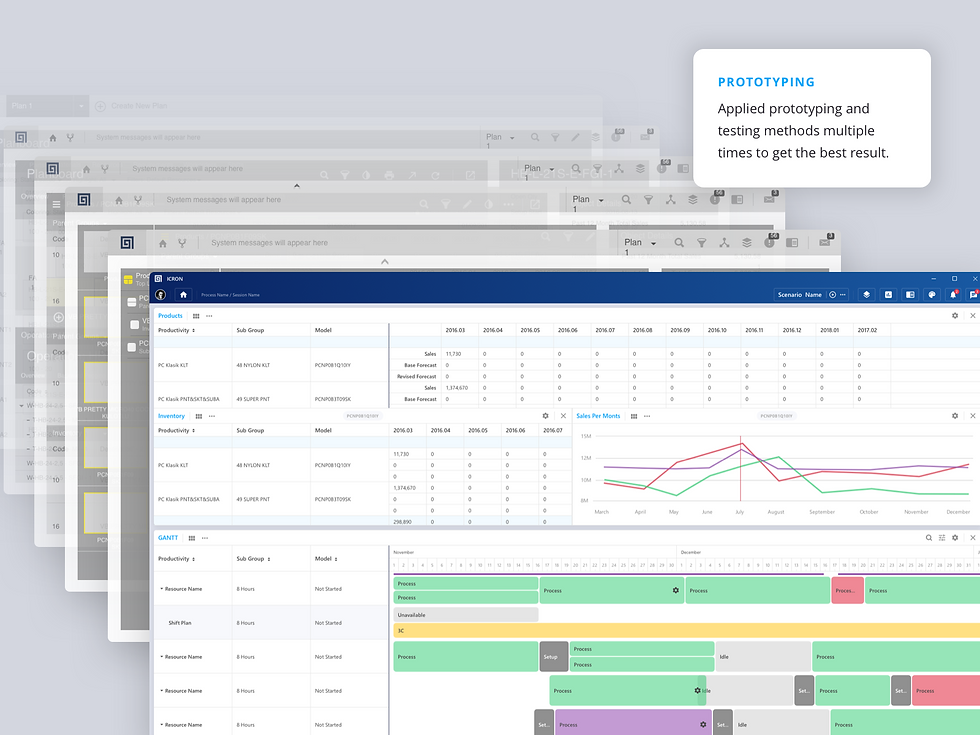Go to Home in ICRON window
The height and width of the screenshot is (735, 980).
pyautogui.click(x=183, y=294)
